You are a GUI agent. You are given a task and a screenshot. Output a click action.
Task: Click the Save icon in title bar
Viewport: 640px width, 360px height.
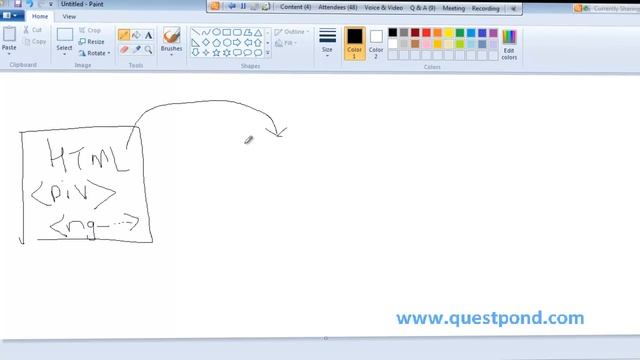point(18,4)
